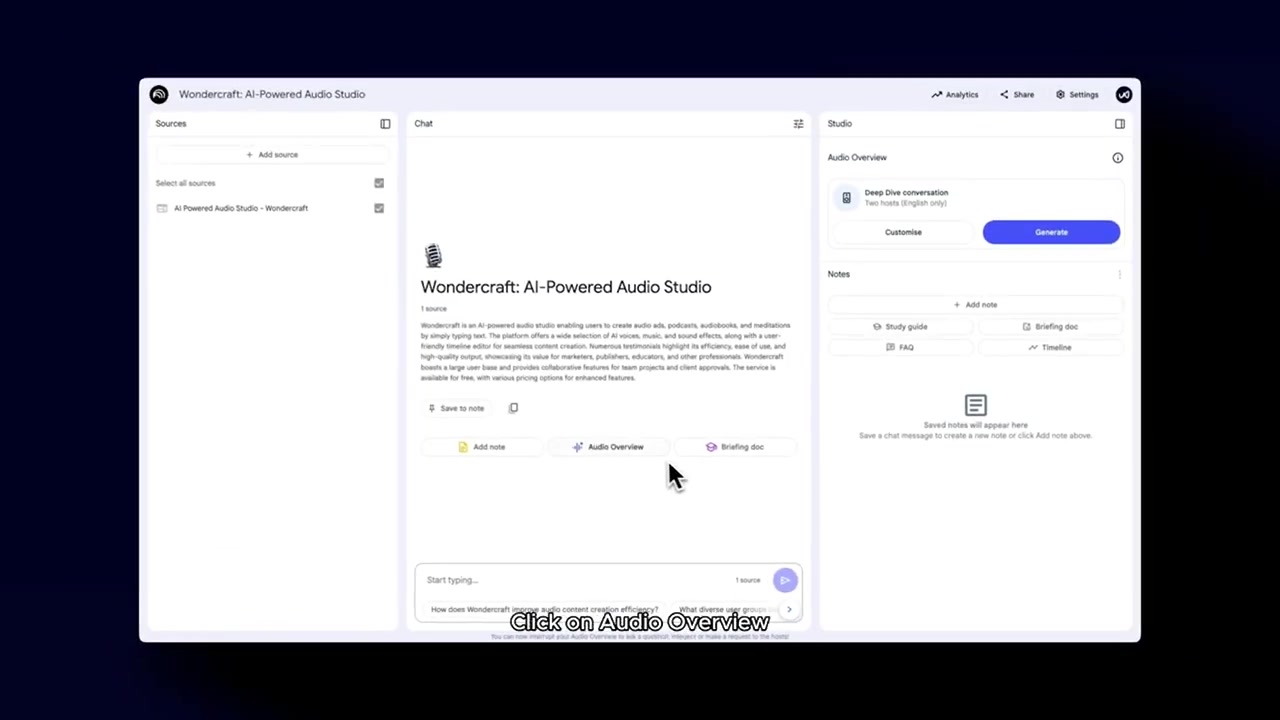
Task: Generate a Study guide
Action: click(899, 327)
